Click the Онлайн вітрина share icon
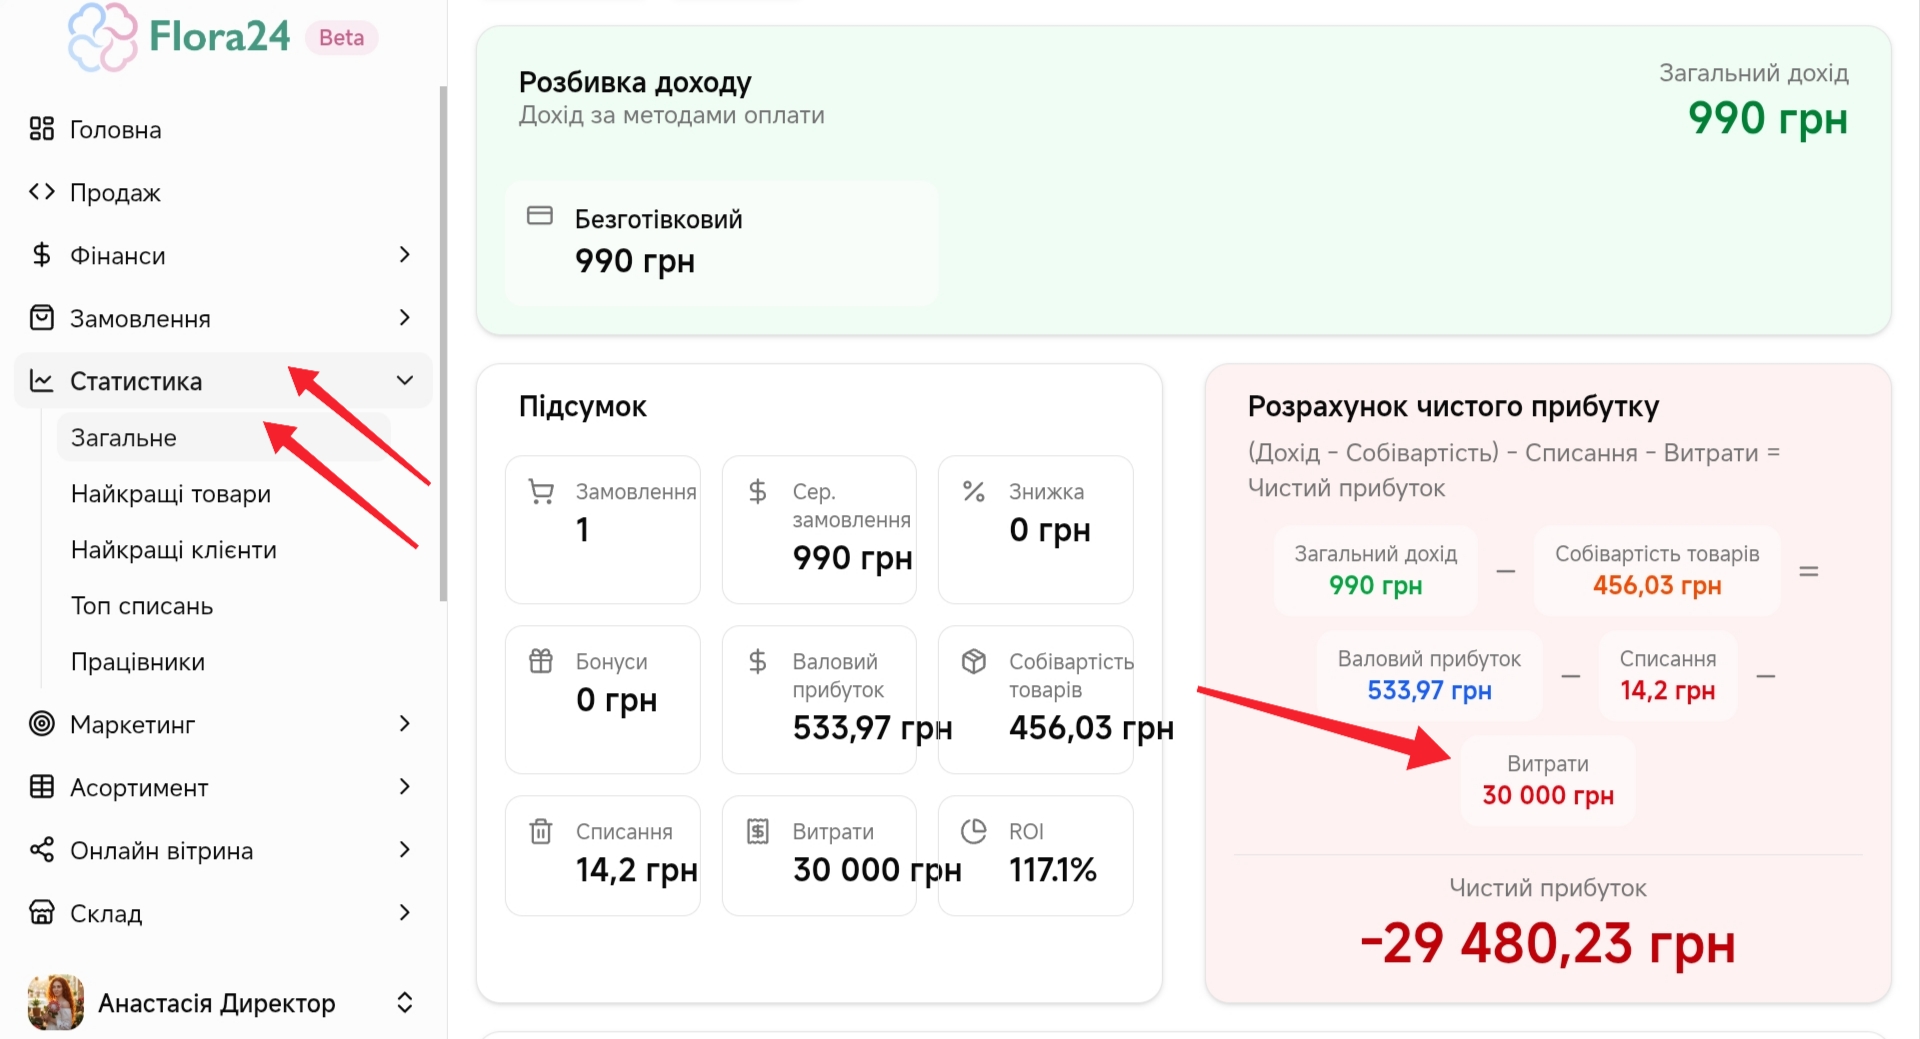The width and height of the screenshot is (1920, 1039). (42, 850)
